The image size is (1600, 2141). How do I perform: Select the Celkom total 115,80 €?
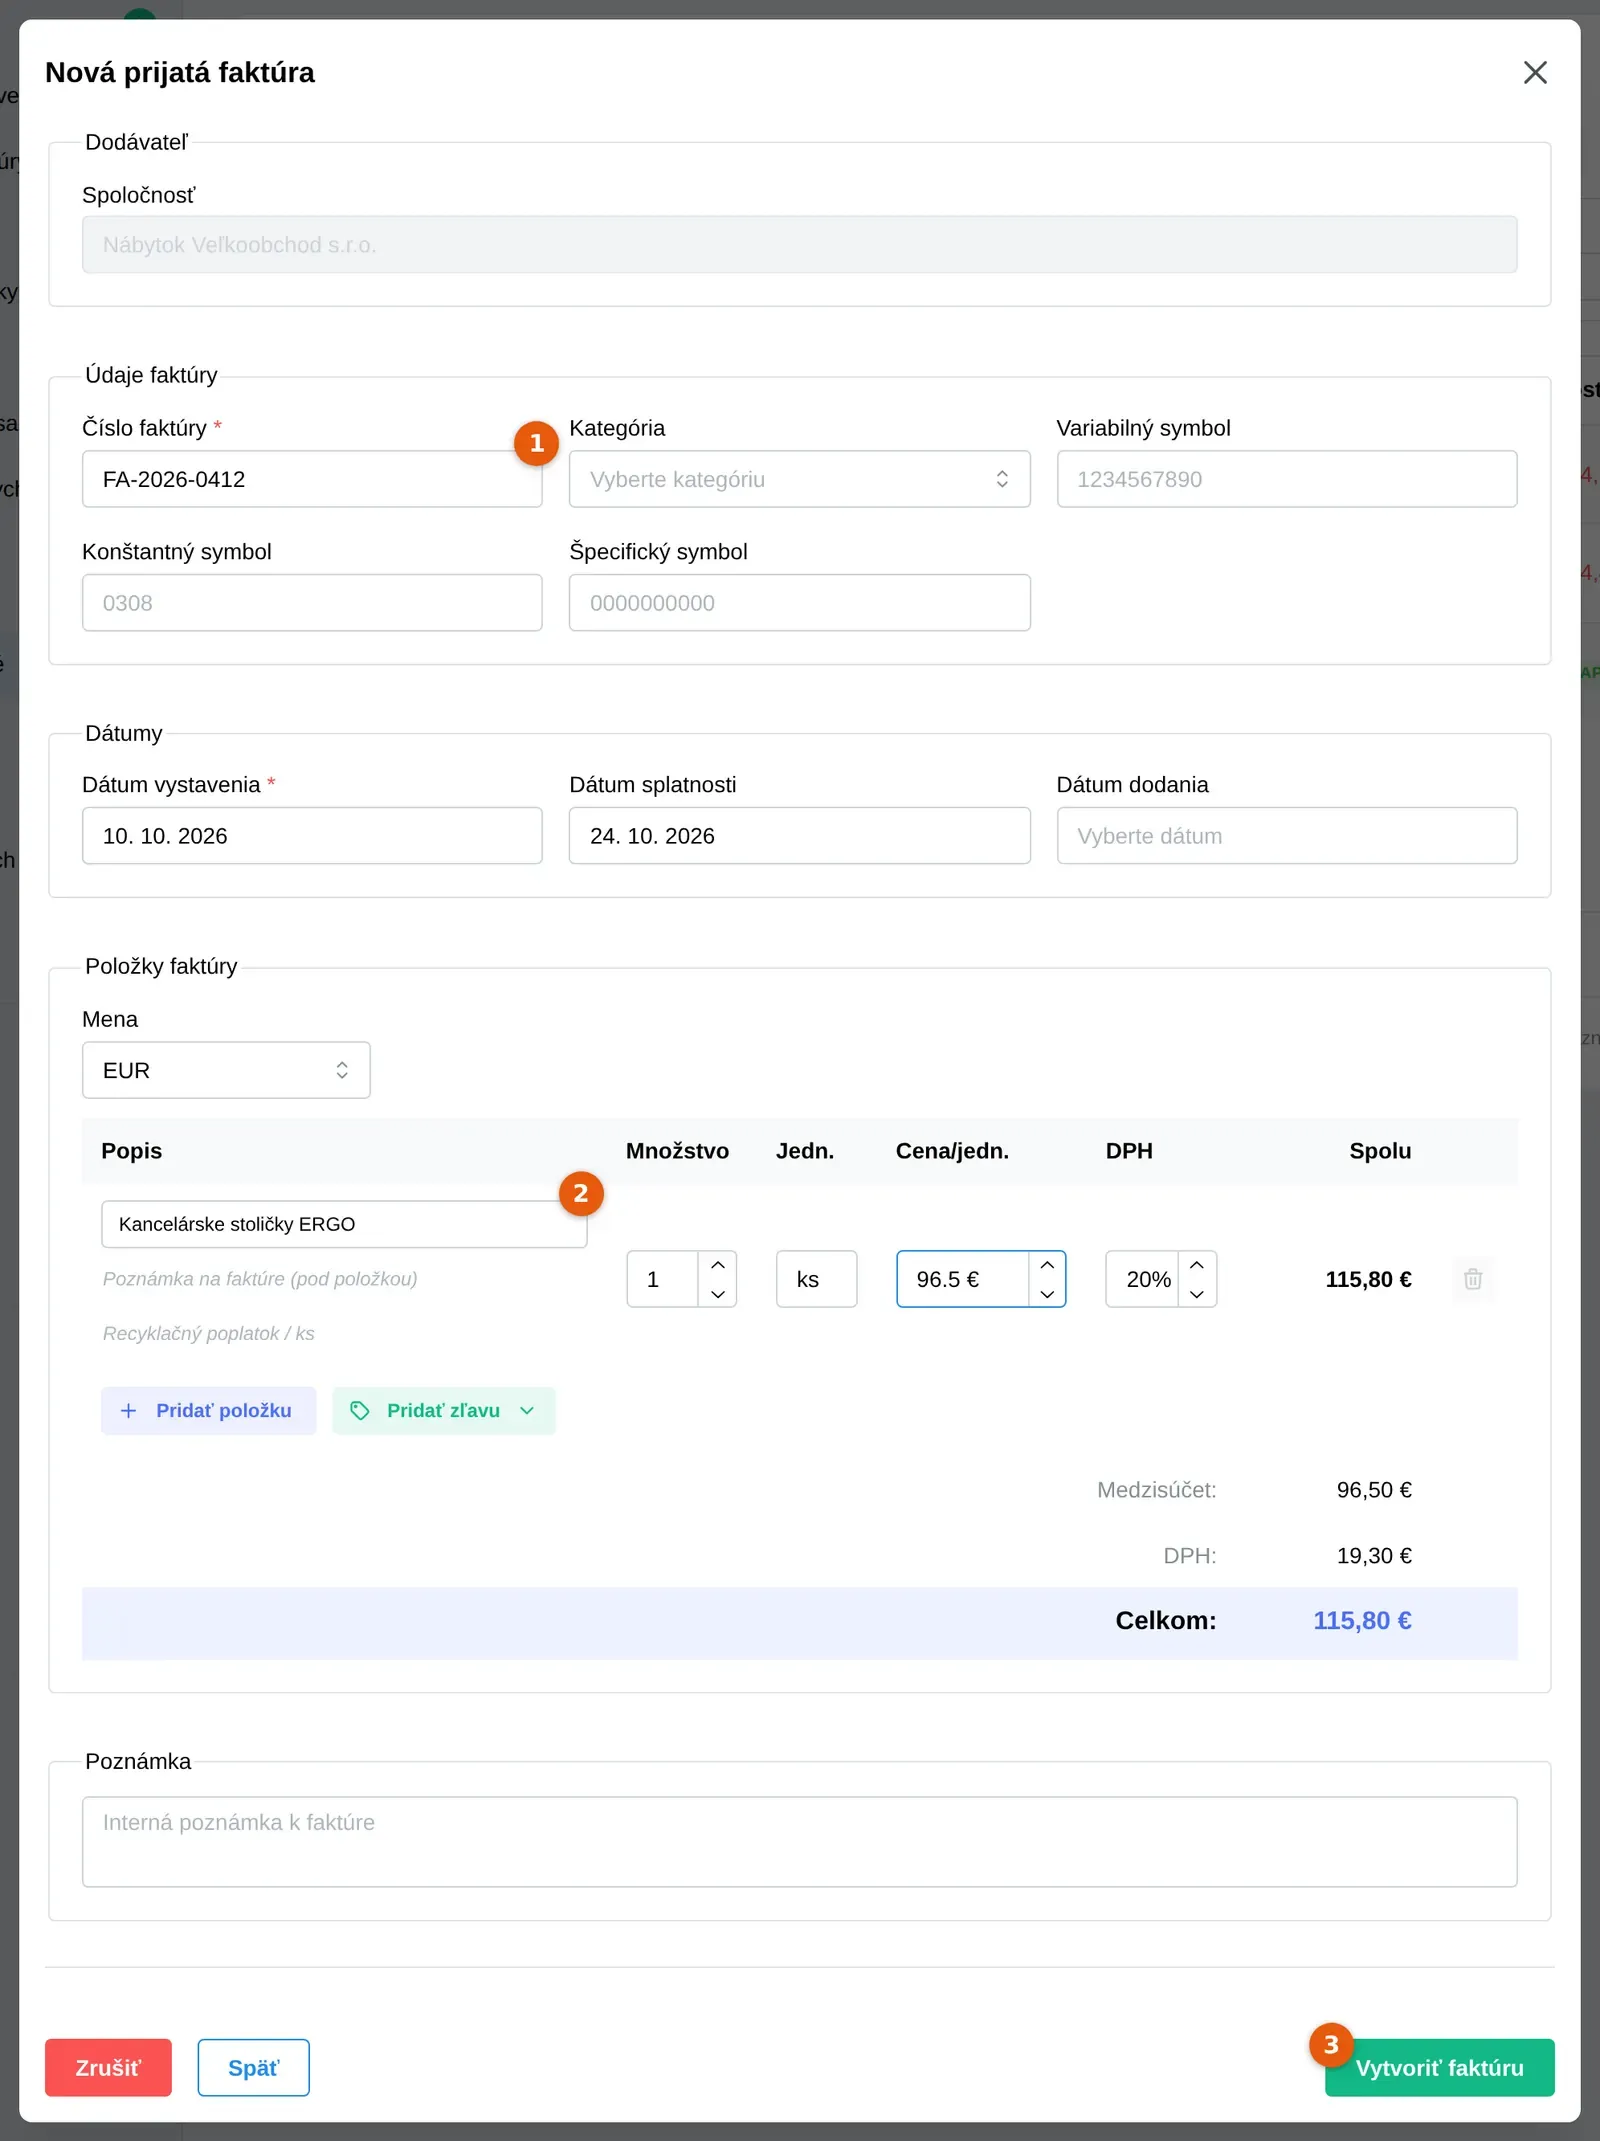click(1362, 1620)
